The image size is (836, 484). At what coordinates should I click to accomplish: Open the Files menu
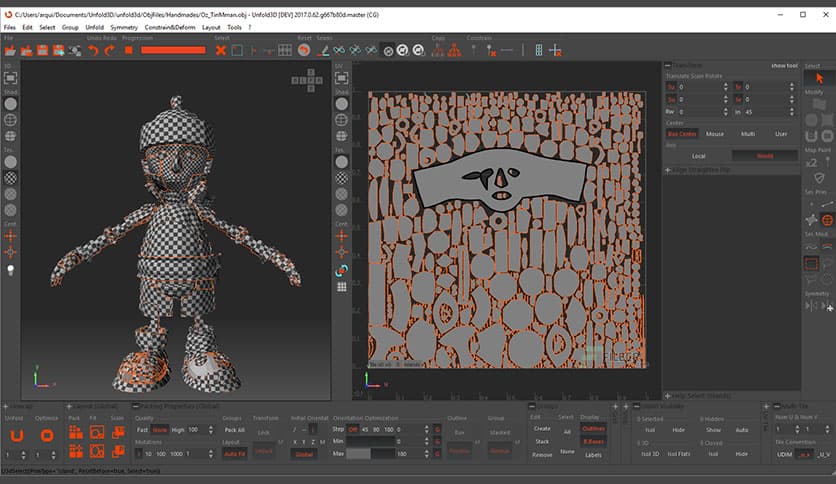click(x=10, y=27)
